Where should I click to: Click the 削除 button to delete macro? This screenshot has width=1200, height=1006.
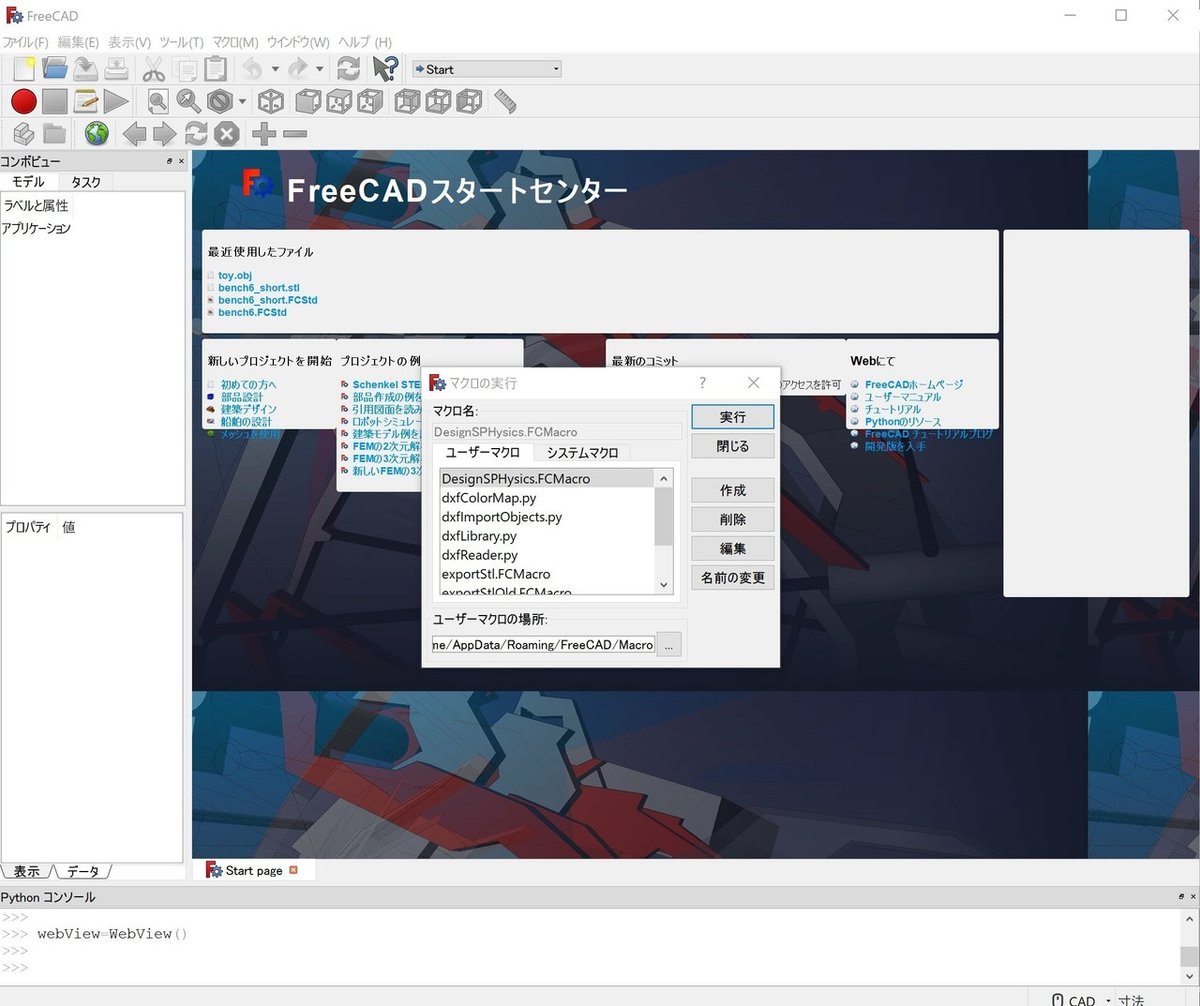(x=733, y=519)
